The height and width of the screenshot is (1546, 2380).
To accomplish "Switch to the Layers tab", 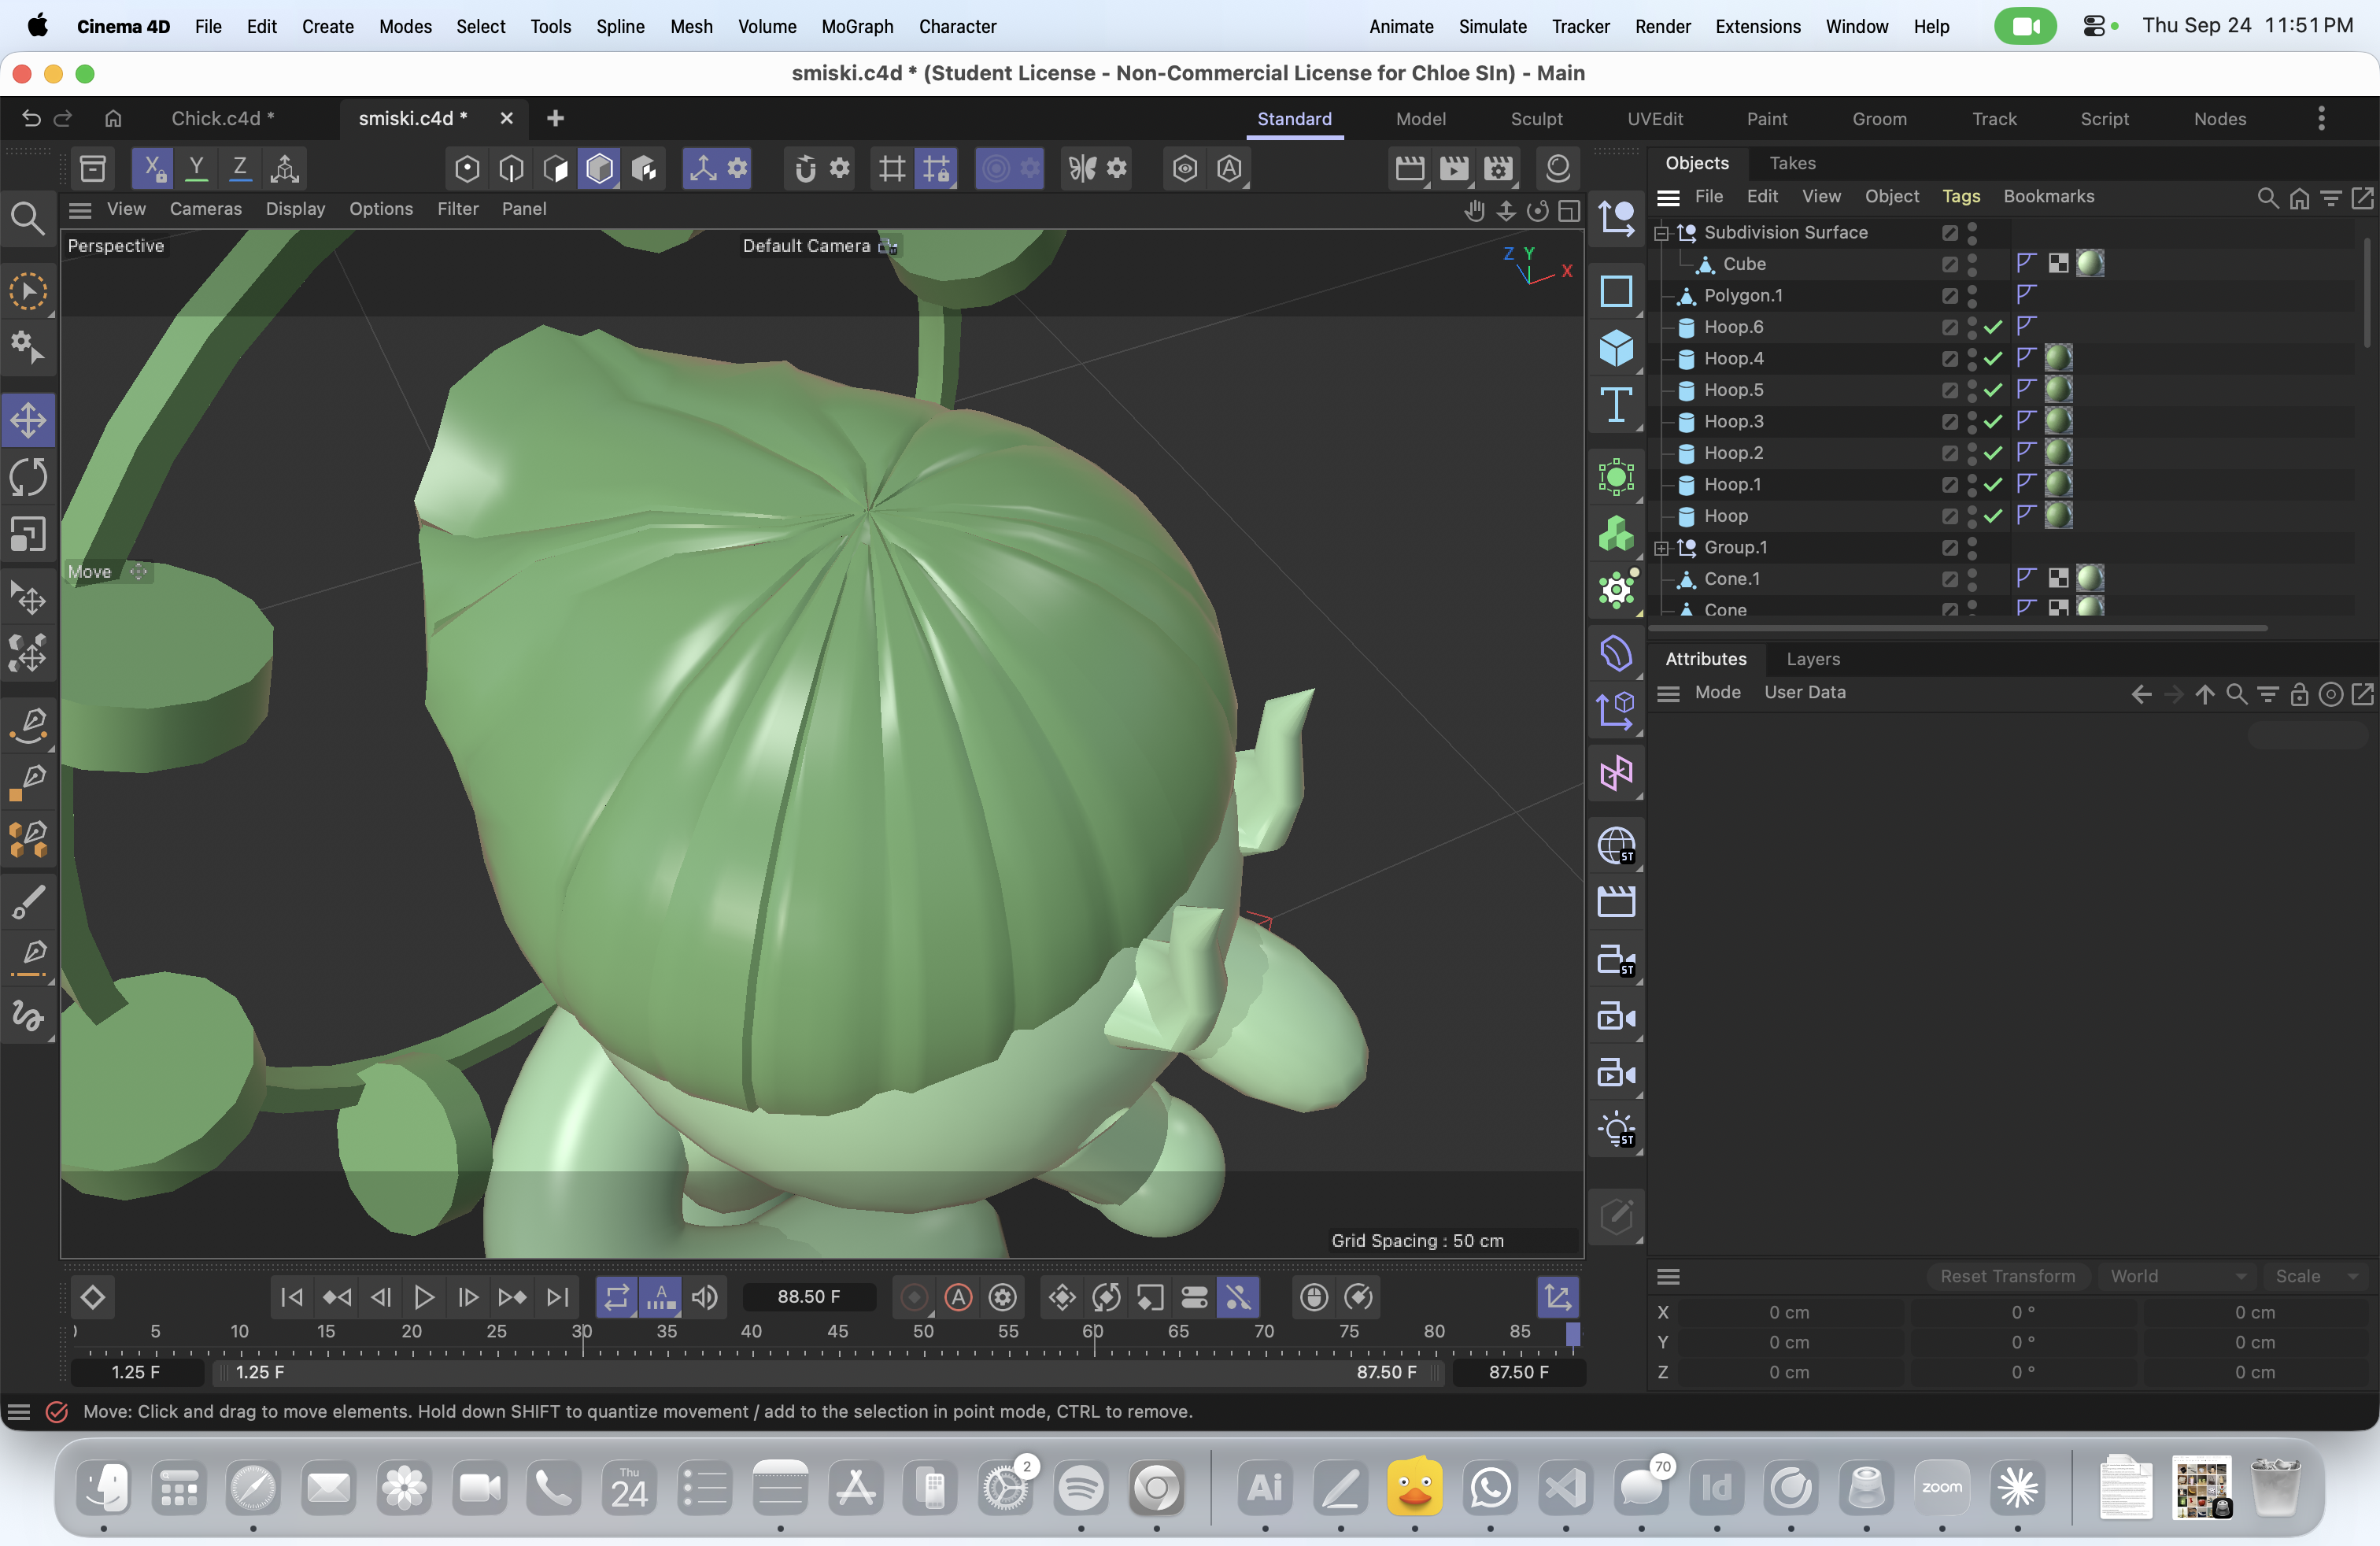I will pyautogui.click(x=1813, y=659).
